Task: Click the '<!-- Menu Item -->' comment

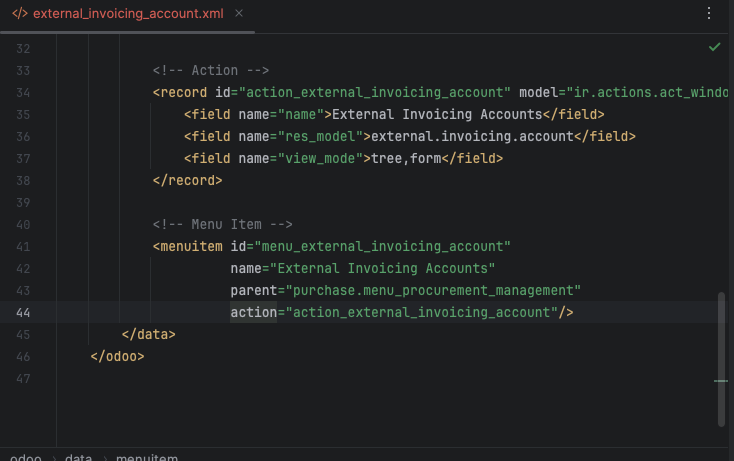Action: [222, 225]
